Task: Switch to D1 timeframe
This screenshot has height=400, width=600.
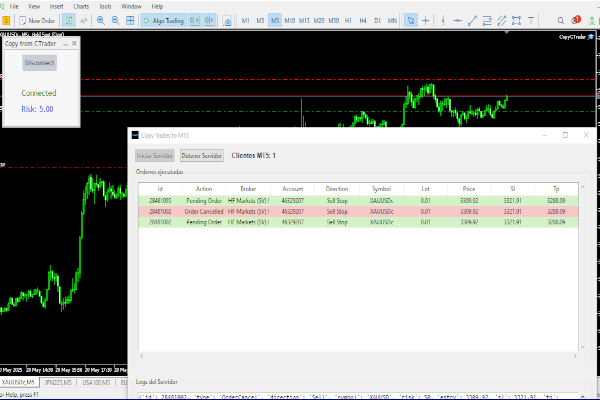Action: [x=377, y=21]
